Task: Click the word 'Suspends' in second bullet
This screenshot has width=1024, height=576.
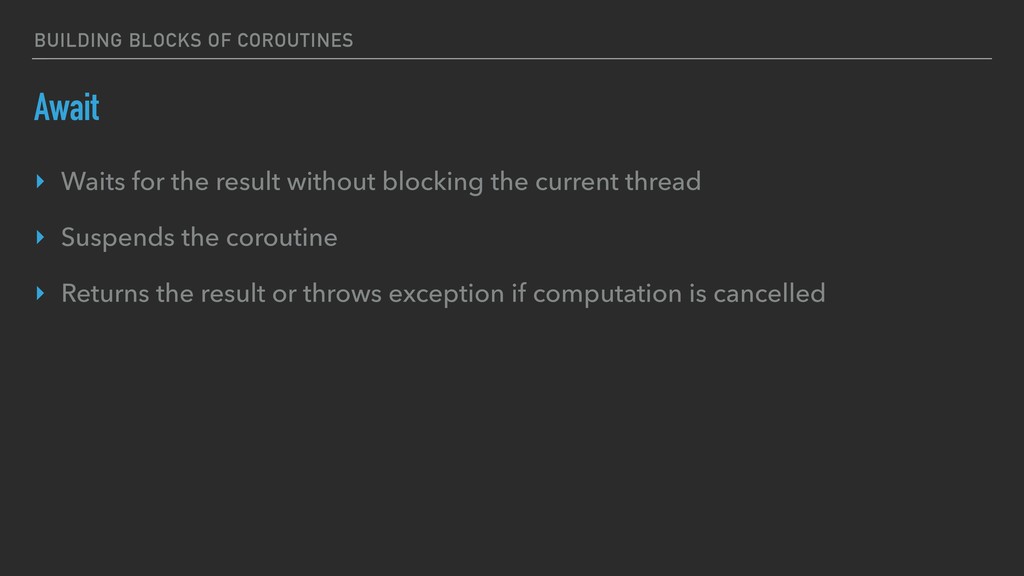Action: (x=118, y=238)
